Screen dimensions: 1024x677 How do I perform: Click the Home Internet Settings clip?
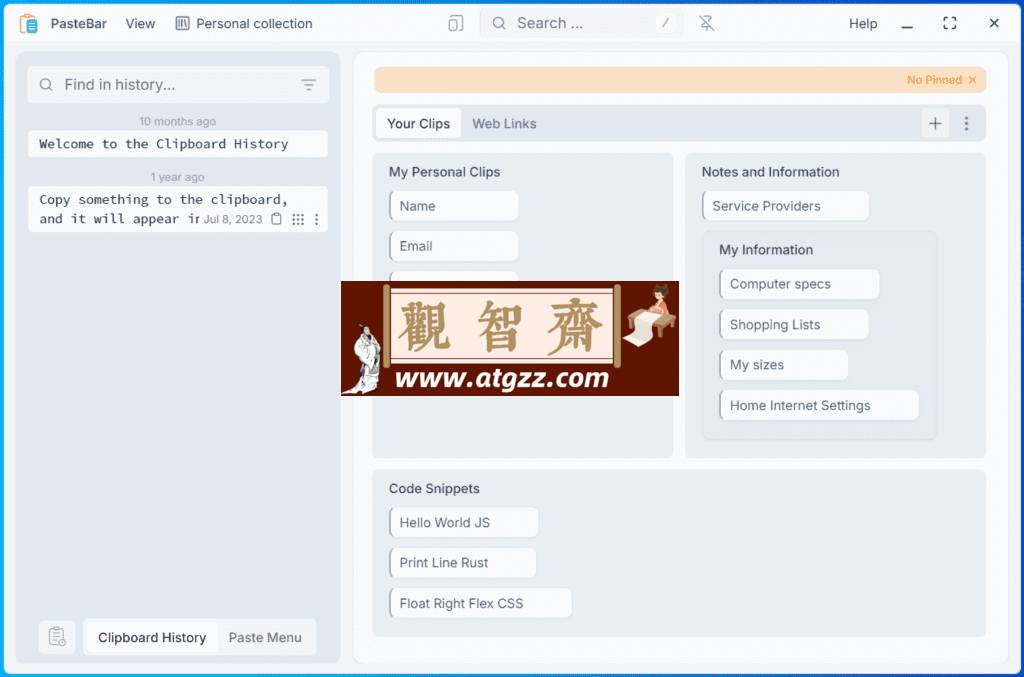819,405
